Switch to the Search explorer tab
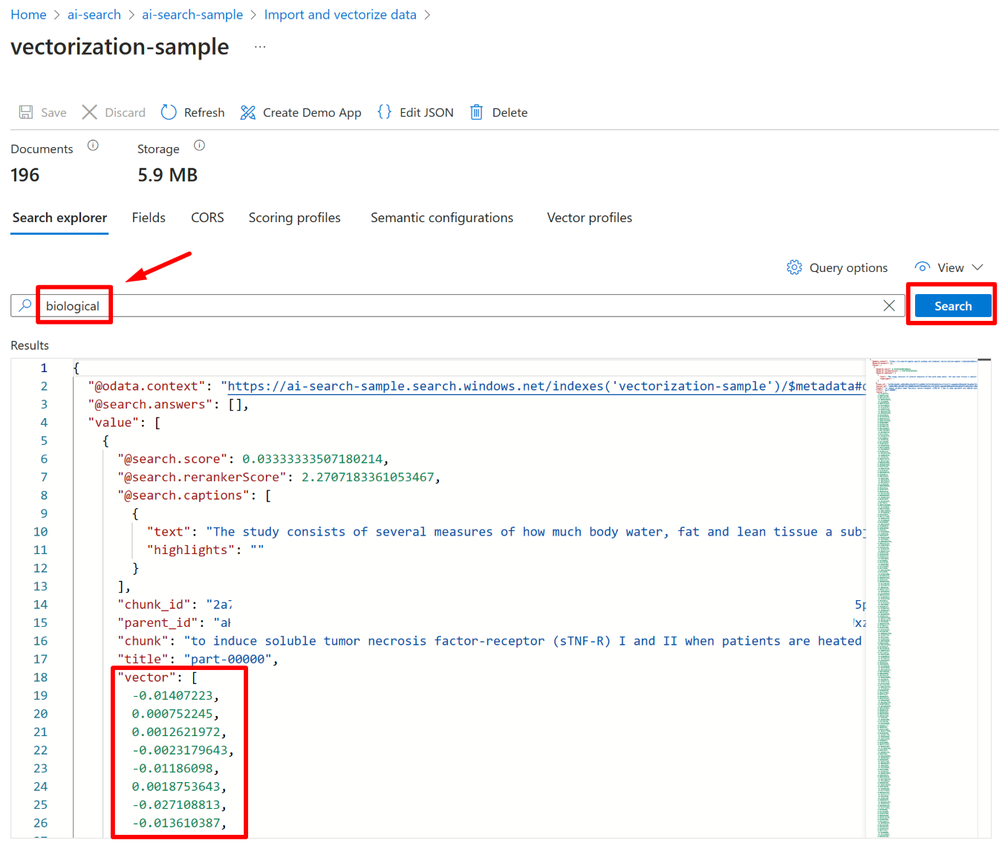This screenshot has width=999, height=843. point(60,218)
